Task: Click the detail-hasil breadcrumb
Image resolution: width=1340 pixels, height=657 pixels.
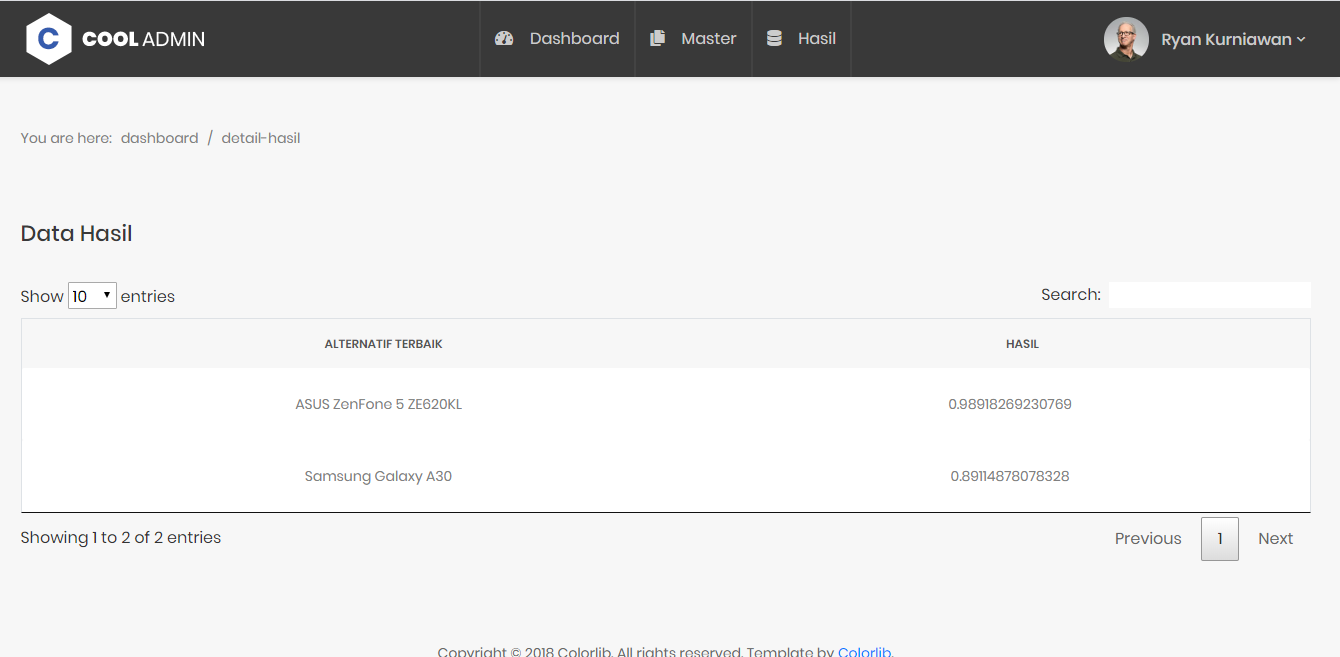Action: [261, 138]
